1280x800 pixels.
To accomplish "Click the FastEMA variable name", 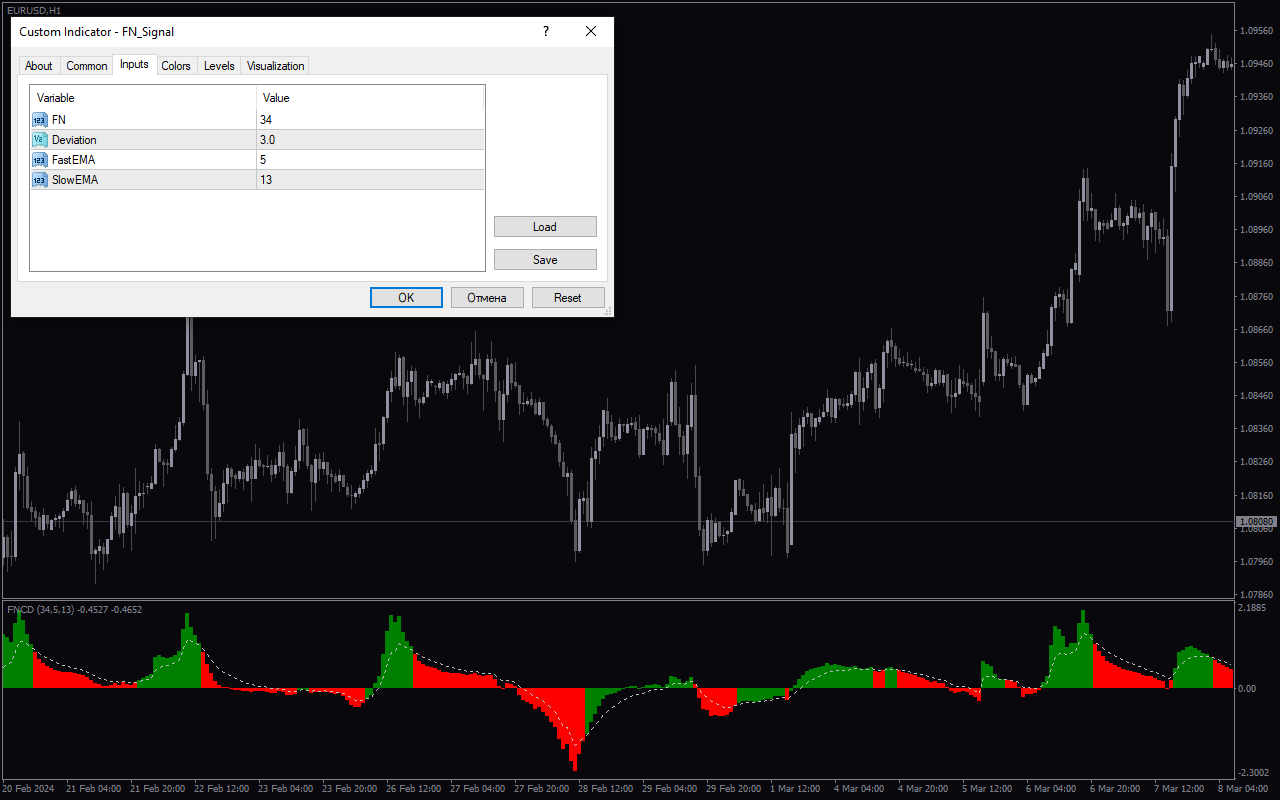I will pyautogui.click(x=73, y=160).
